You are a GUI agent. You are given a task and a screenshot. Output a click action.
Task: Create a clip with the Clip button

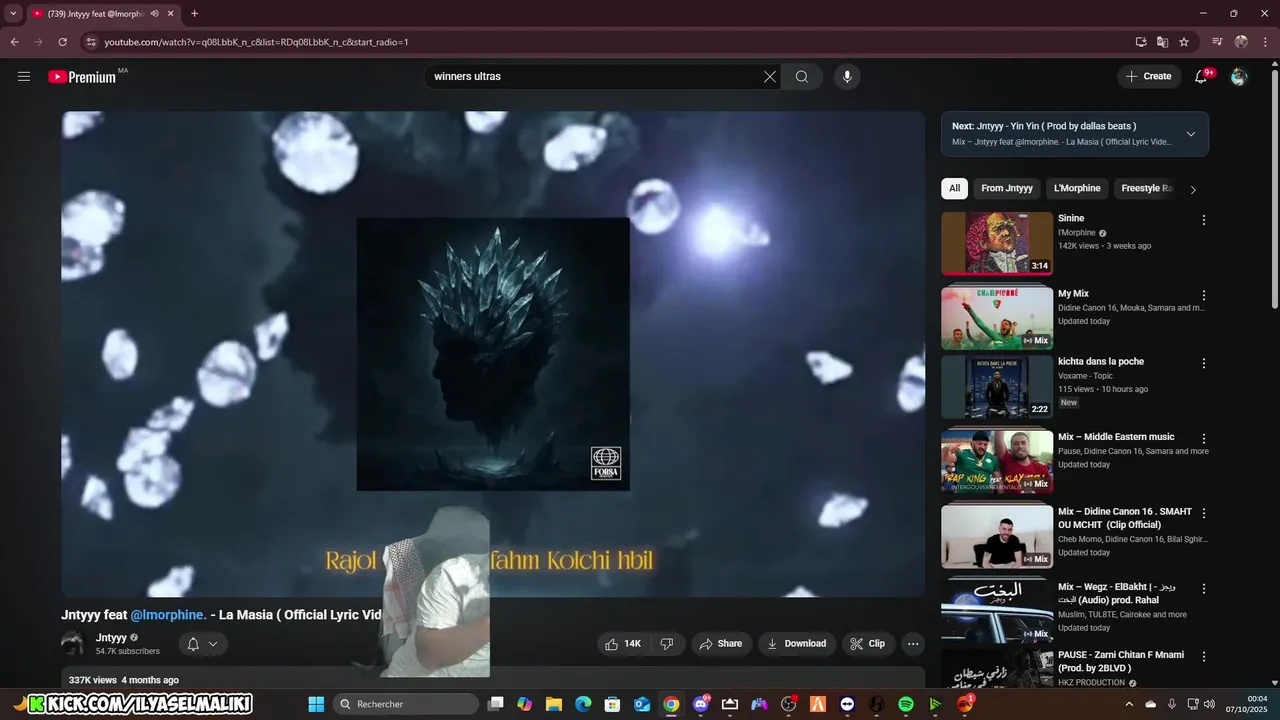(x=868, y=644)
